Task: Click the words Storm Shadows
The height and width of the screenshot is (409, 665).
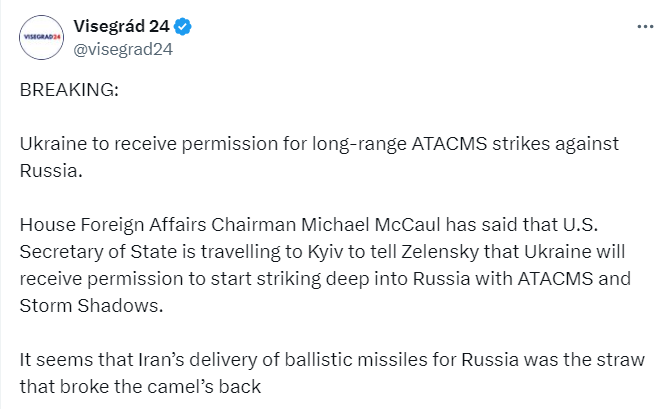Action: pos(91,305)
